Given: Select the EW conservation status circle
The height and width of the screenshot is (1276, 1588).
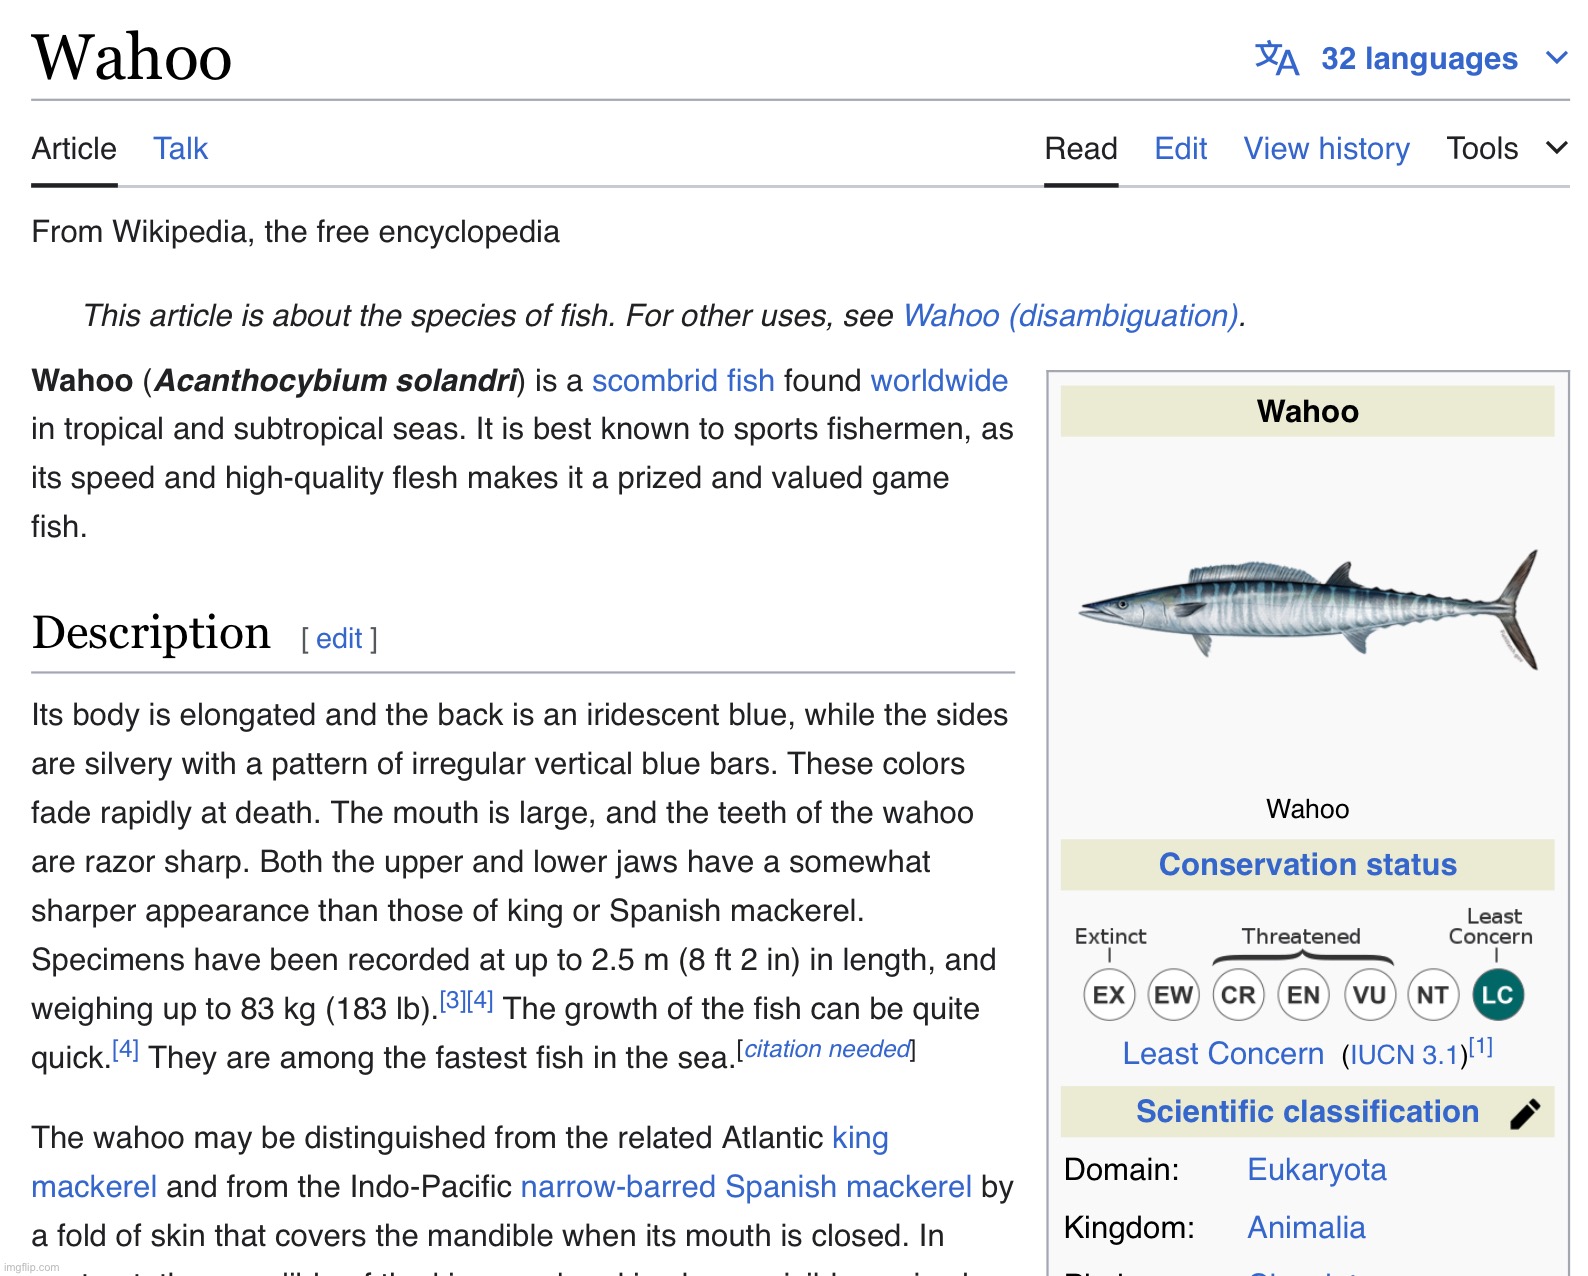Looking at the screenshot, I should tap(1173, 995).
